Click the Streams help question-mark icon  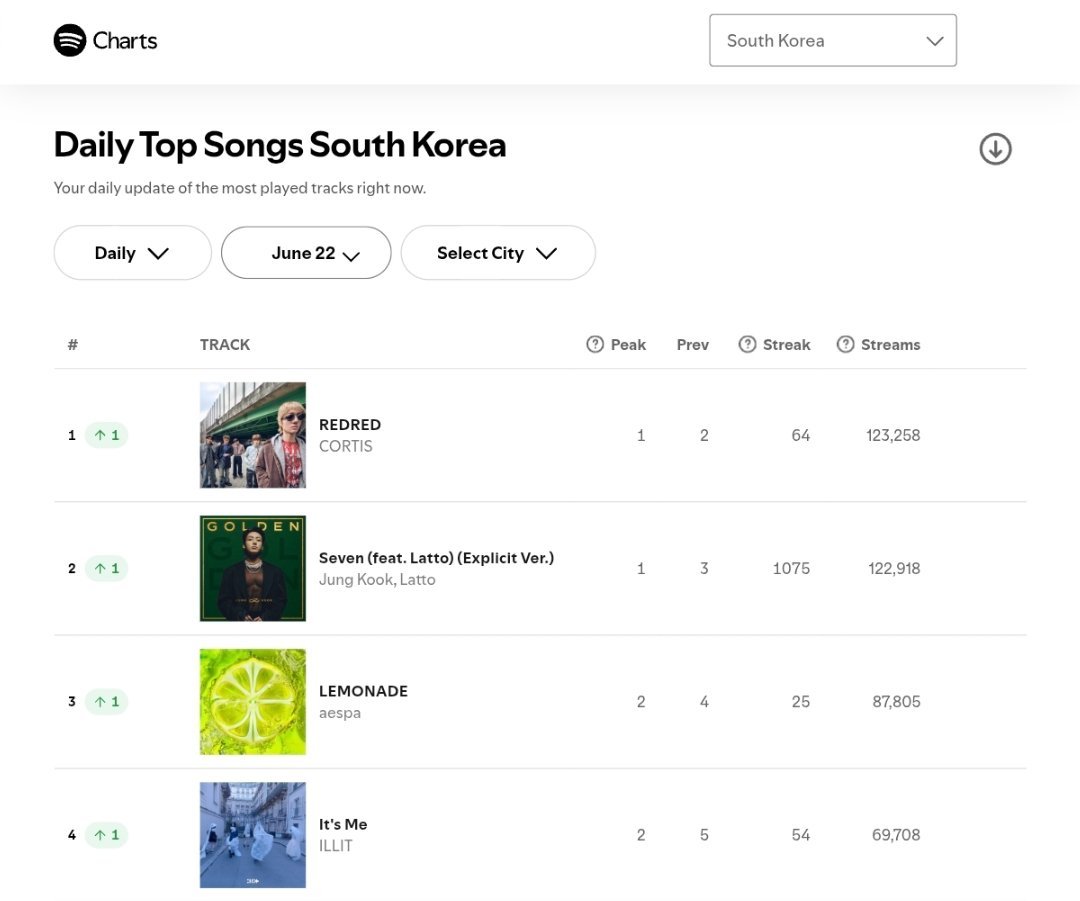845,344
